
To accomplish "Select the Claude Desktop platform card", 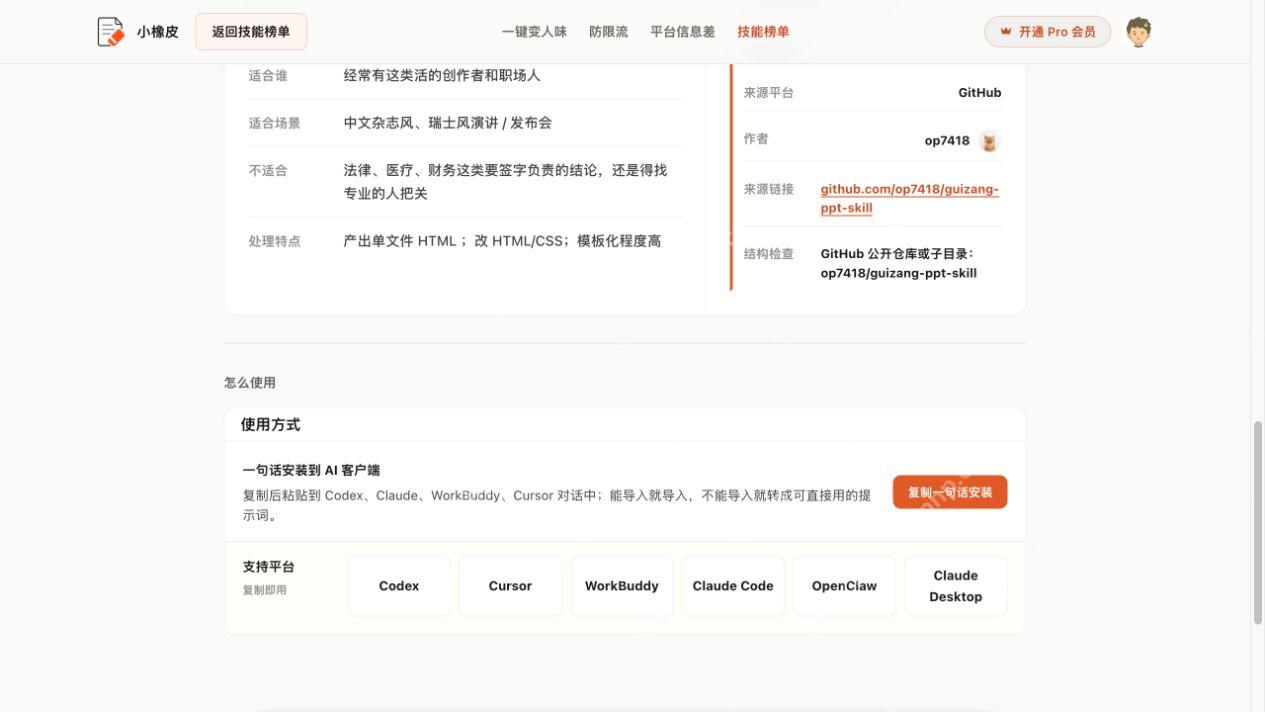I will click(955, 586).
